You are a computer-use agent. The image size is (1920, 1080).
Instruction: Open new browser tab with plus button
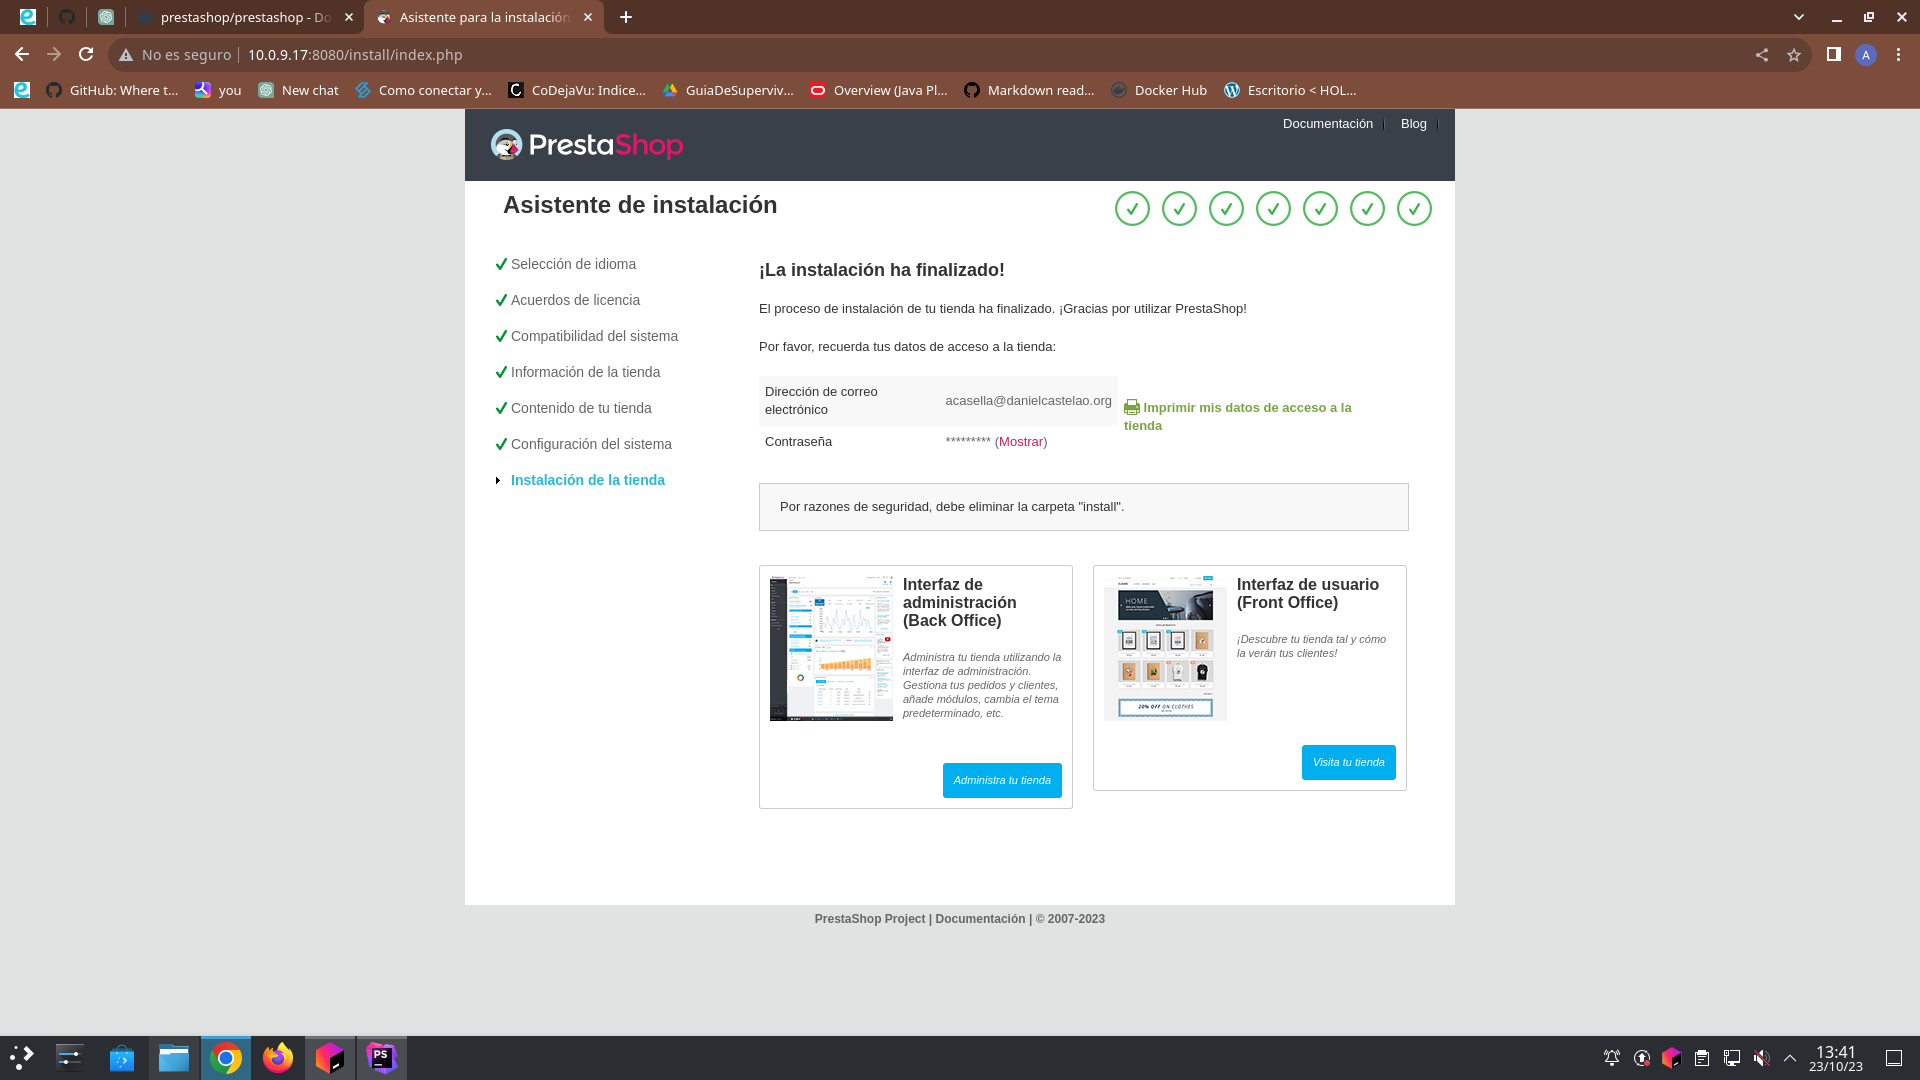coord(626,17)
